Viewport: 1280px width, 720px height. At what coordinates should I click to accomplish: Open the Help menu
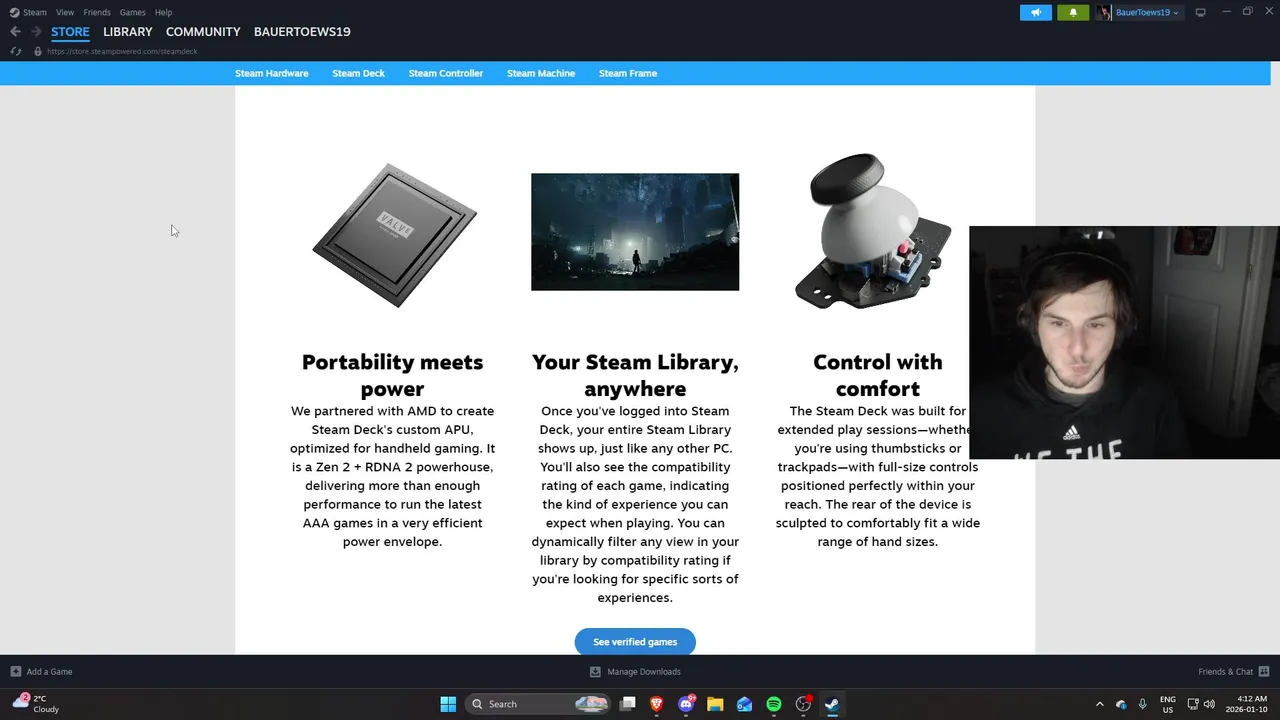163,12
